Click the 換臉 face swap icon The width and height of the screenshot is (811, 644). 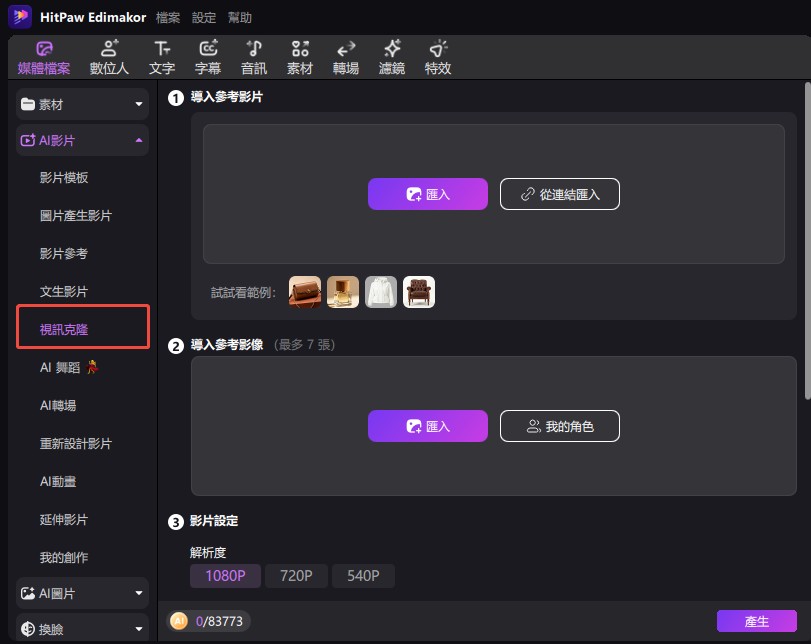27,629
